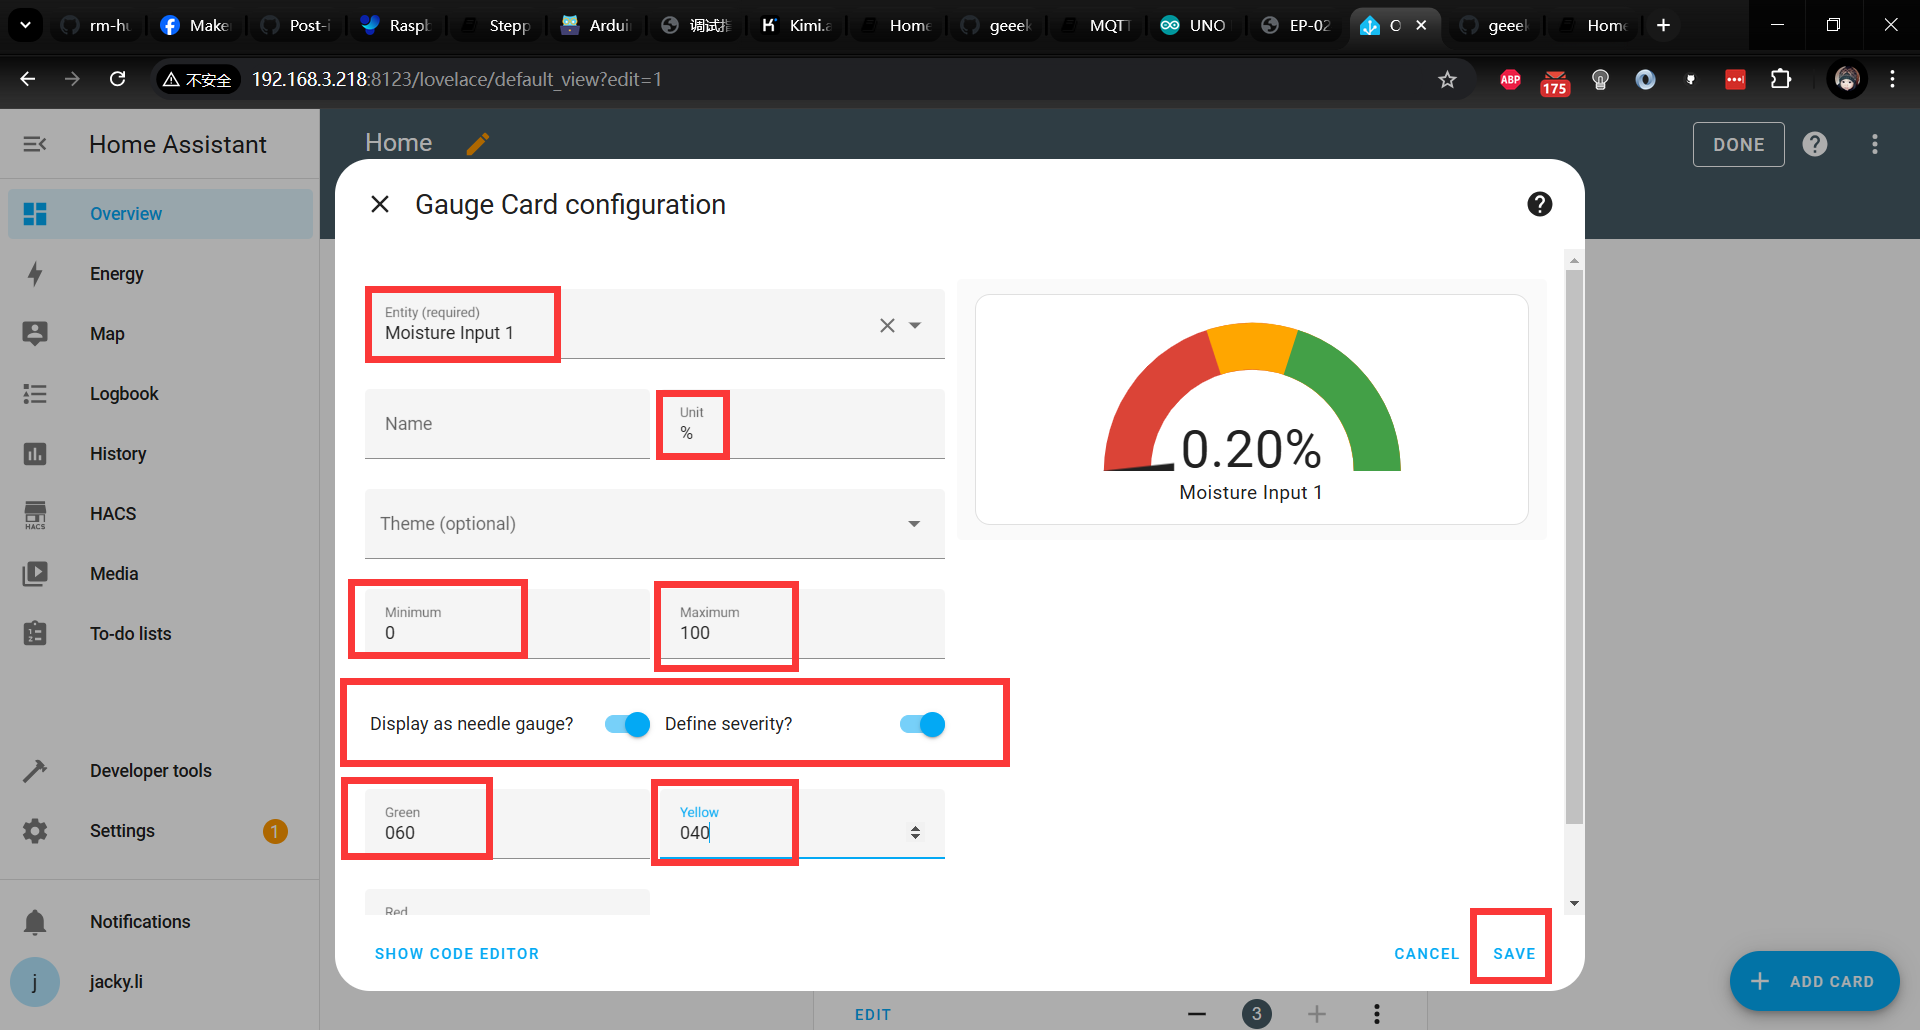
Task: Open the History panel
Action: coord(160,454)
